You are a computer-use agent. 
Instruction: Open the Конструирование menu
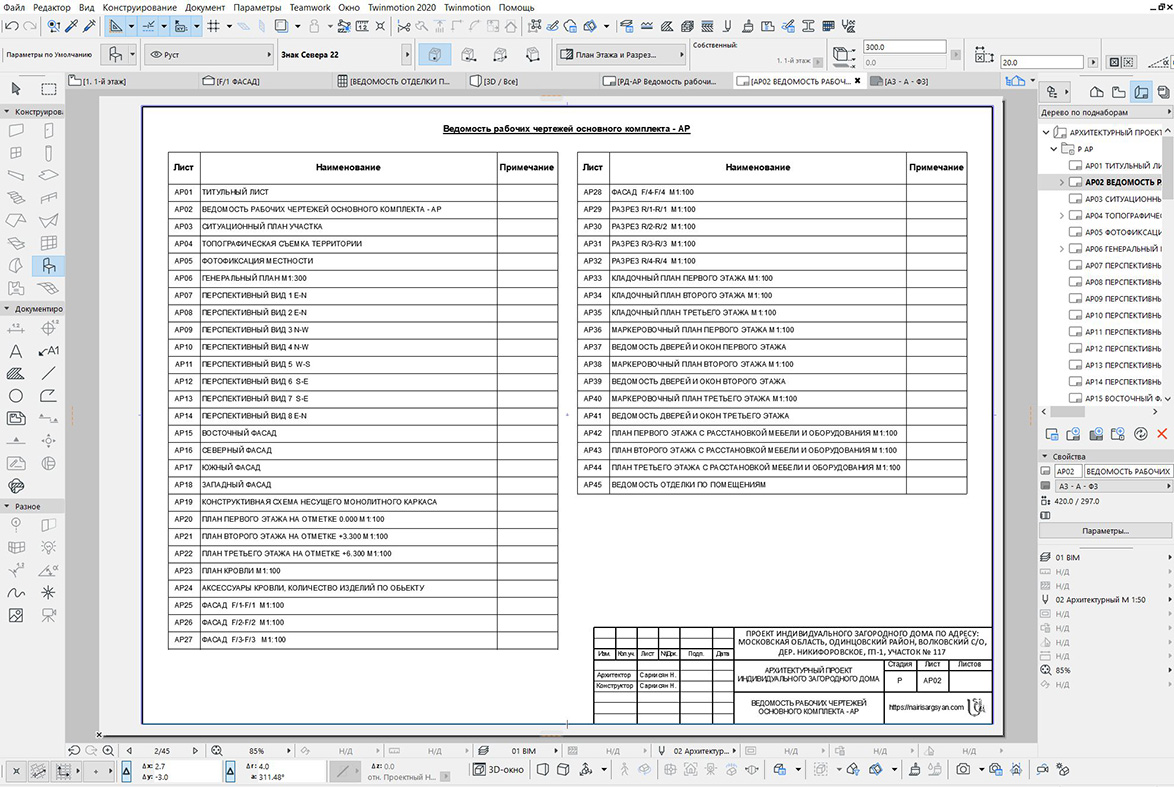click(139, 7)
